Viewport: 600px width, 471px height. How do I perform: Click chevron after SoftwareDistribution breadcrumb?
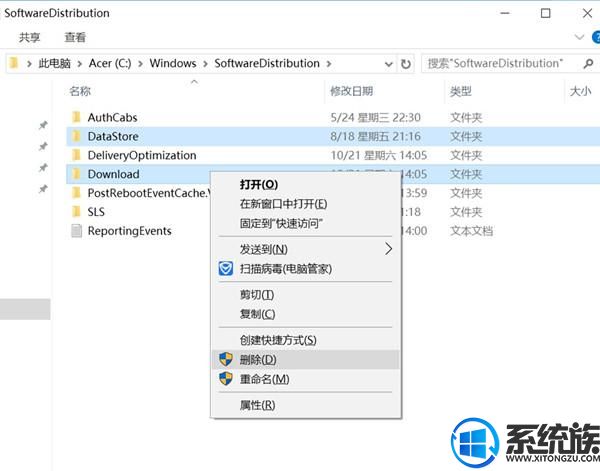point(329,64)
